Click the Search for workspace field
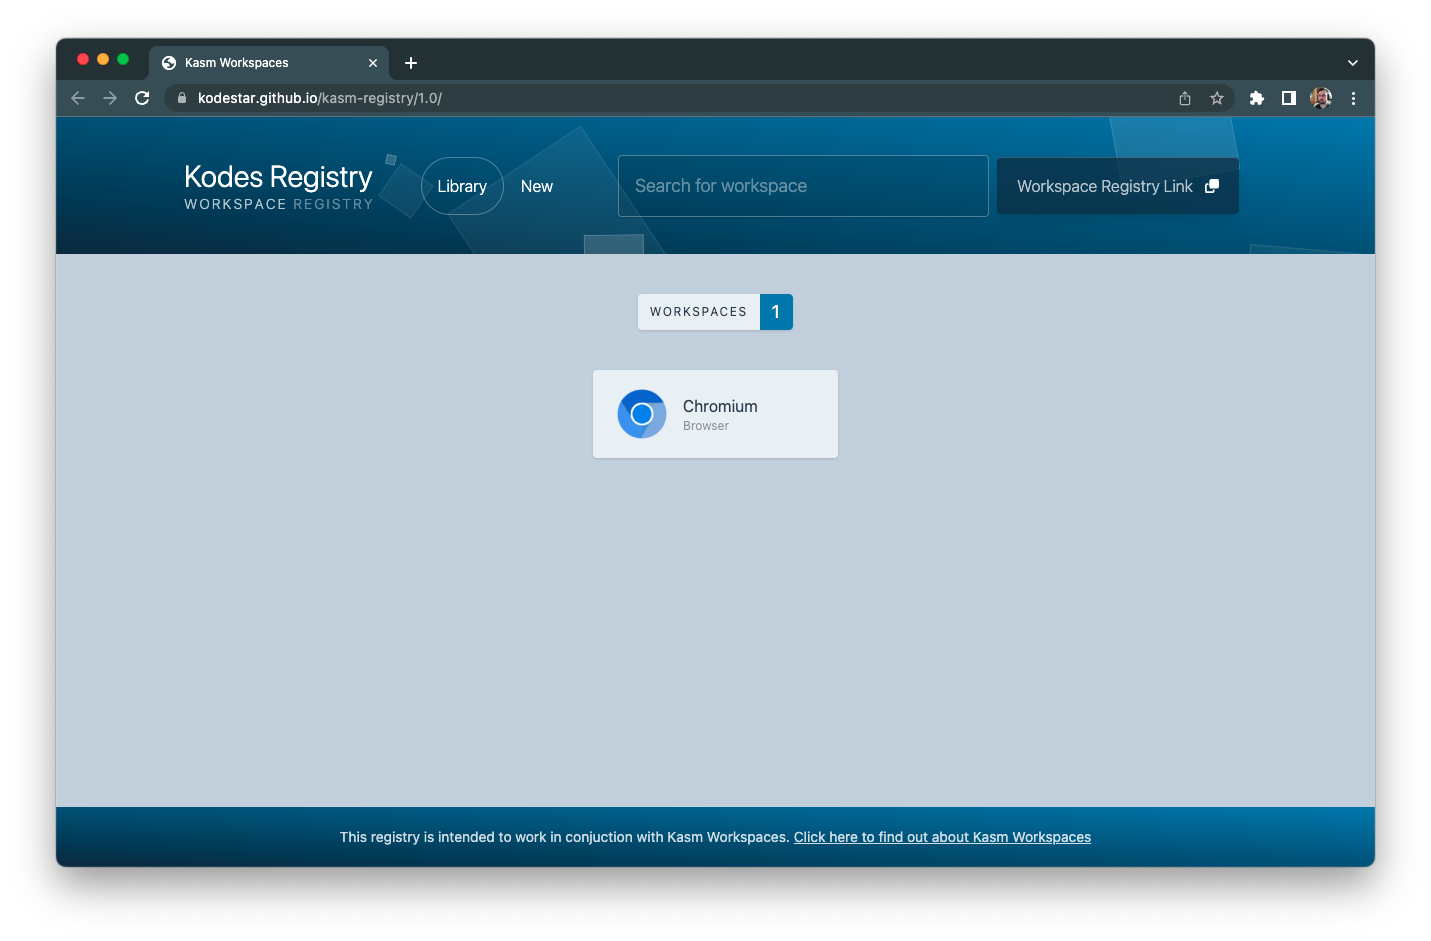Image resolution: width=1431 pixels, height=941 pixels. pos(803,186)
